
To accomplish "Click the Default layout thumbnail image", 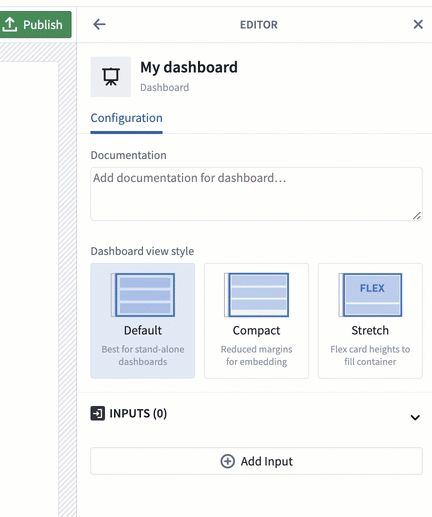I will (x=143, y=295).
